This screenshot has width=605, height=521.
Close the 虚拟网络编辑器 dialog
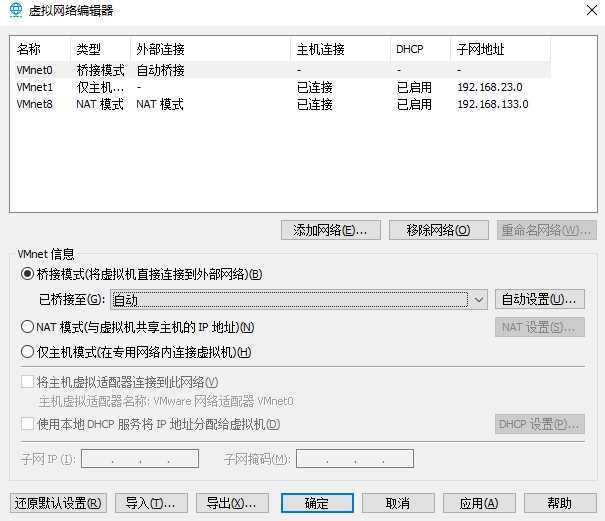(591, 10)
